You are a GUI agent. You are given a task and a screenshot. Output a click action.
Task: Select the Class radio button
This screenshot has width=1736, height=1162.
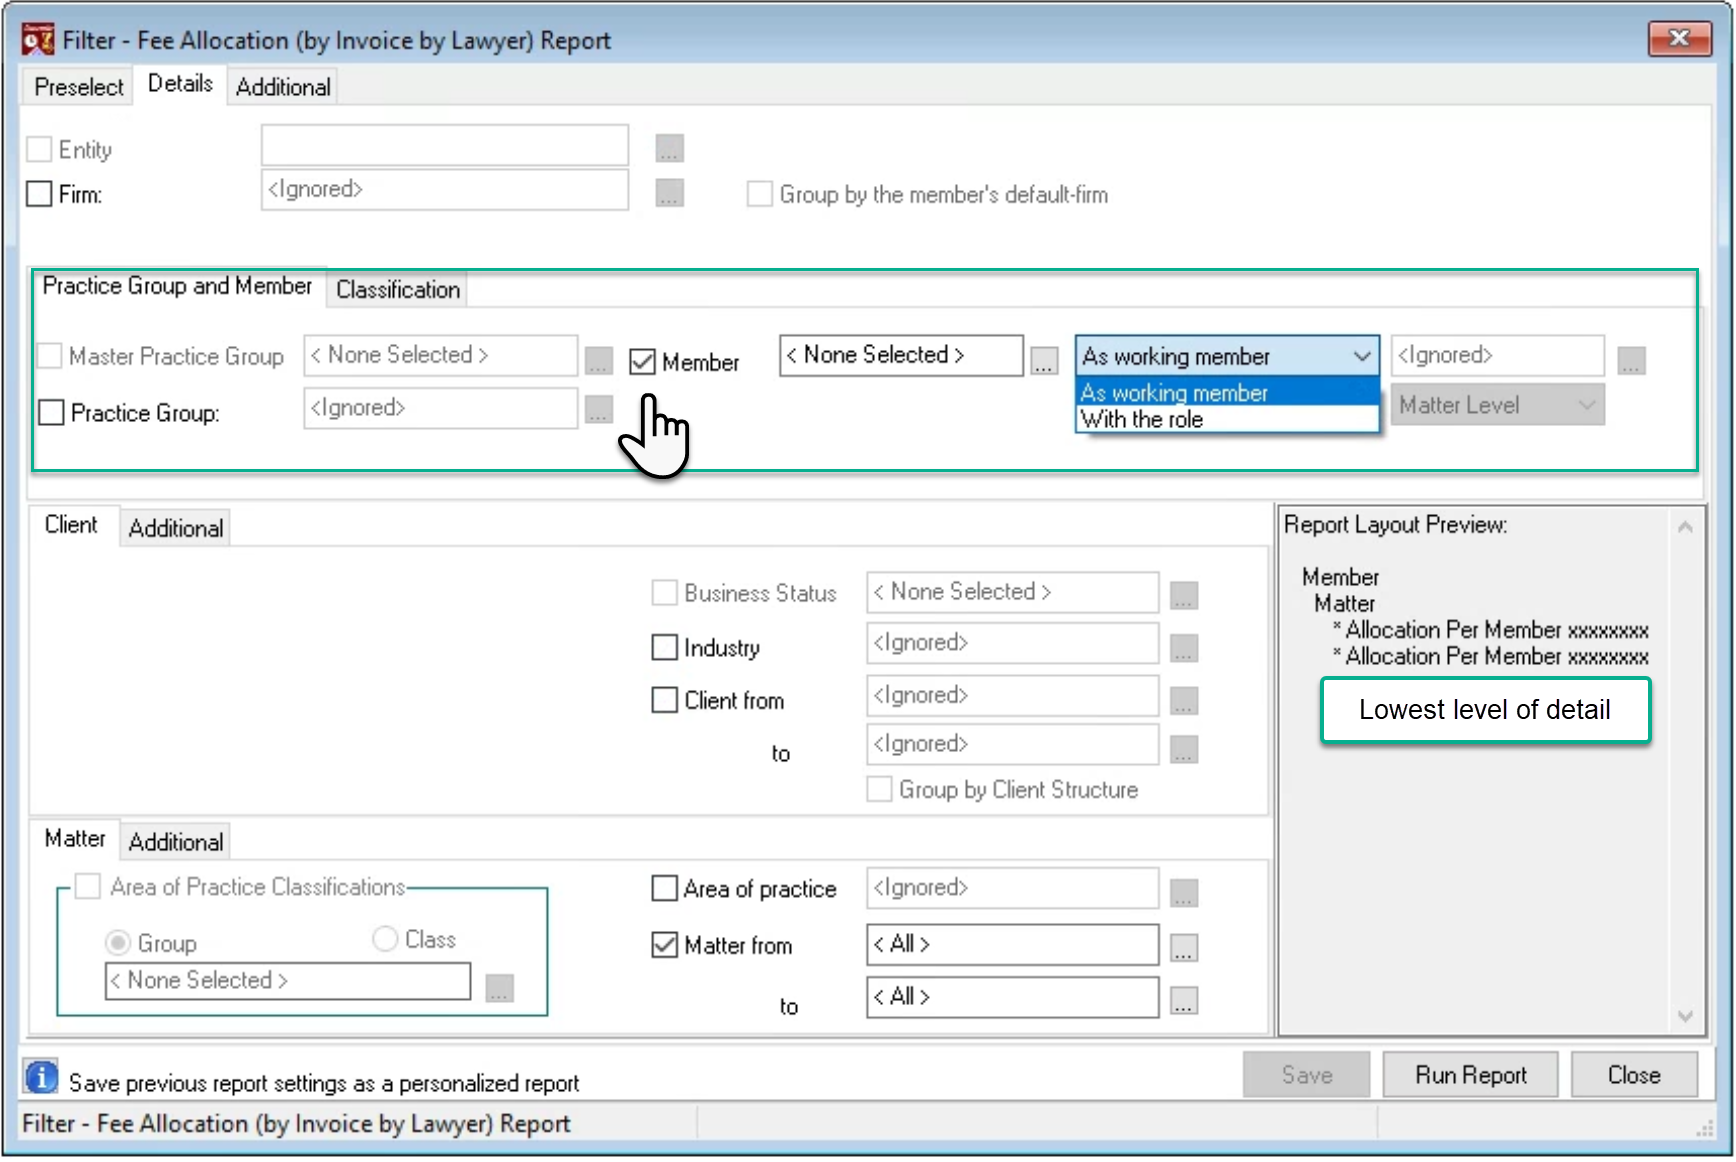click(x=385, y=939)
